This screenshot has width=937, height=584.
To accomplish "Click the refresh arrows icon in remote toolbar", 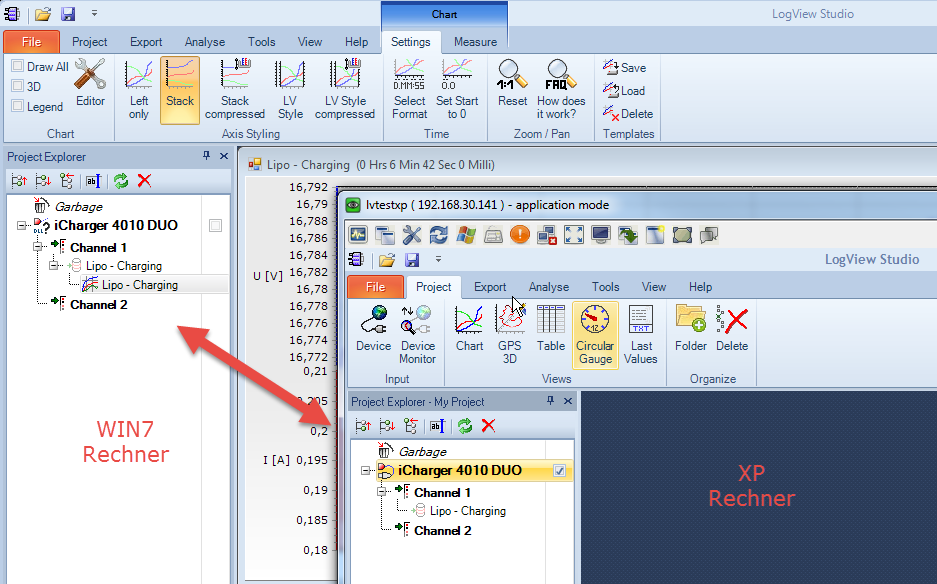I will (x=439, y=235).
